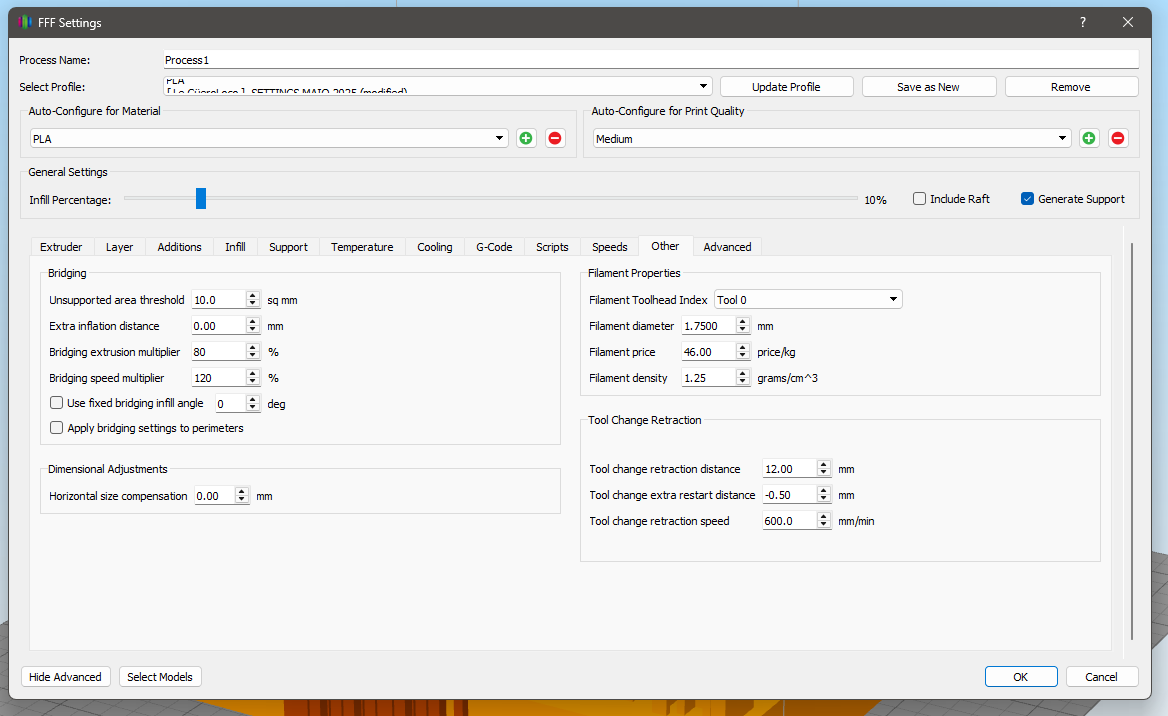Delete Medium quality preset with red minus
Image resolution: width=1168 pixels, height=716 pixels.
pos(1118,139)
